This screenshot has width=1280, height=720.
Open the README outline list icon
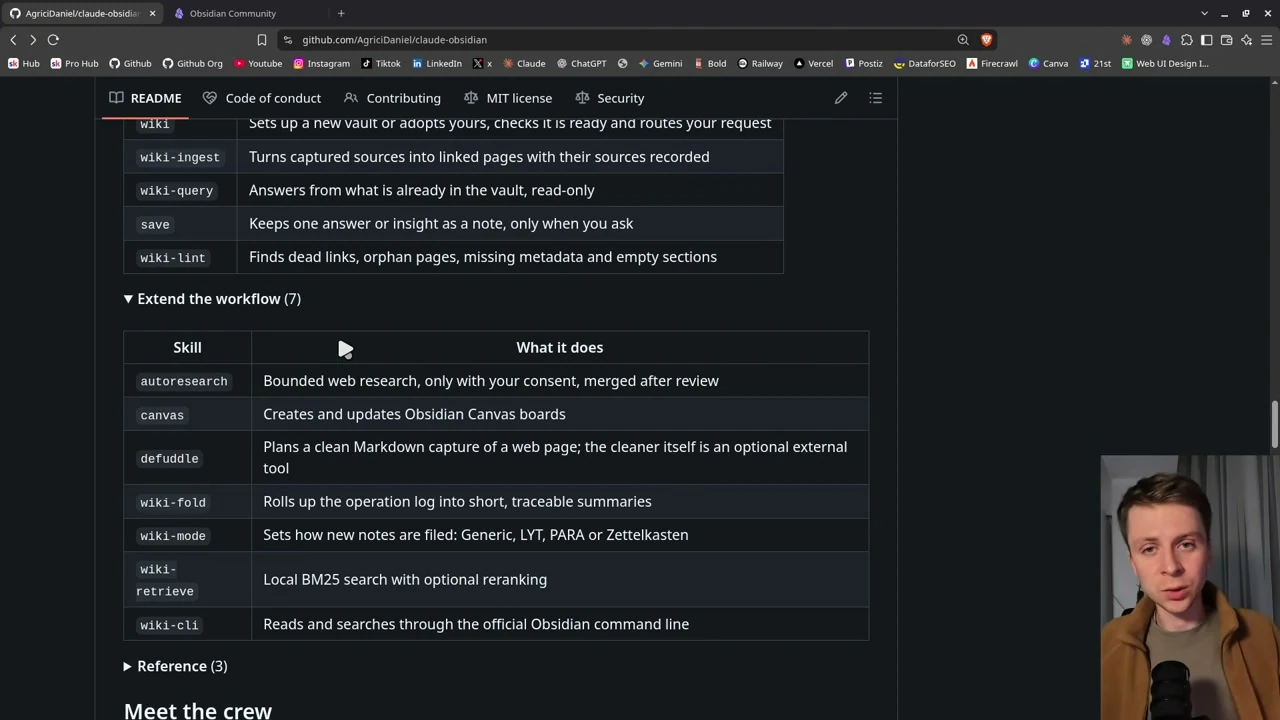[x=875, y=98]
